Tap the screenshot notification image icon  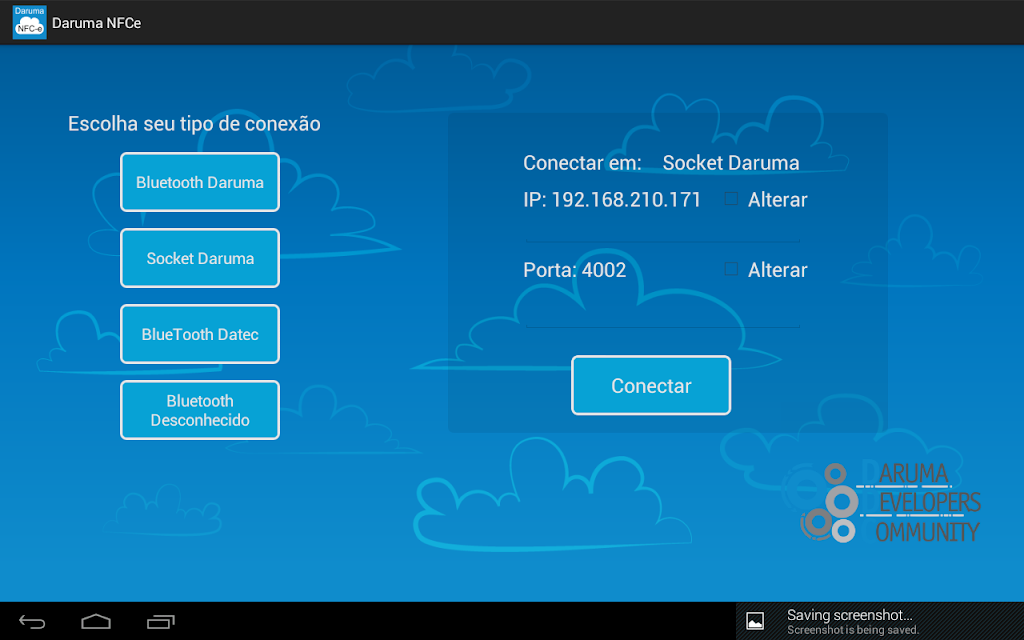point(755,621)
